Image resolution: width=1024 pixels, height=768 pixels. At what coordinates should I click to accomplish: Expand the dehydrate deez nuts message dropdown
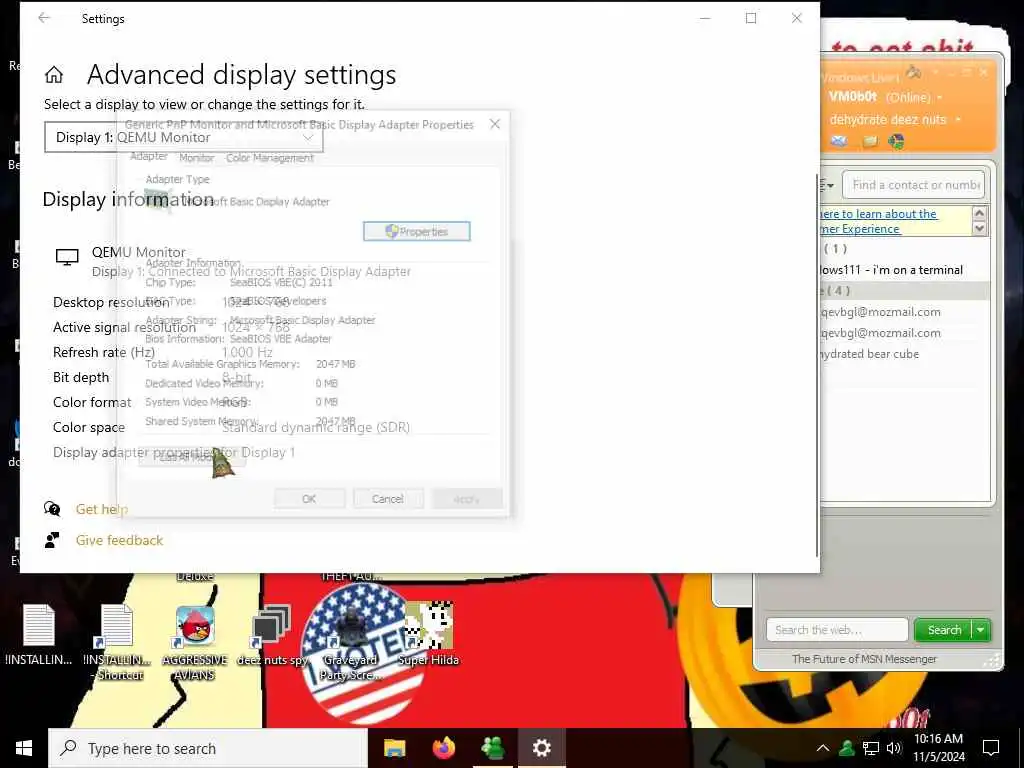[958, 120]
